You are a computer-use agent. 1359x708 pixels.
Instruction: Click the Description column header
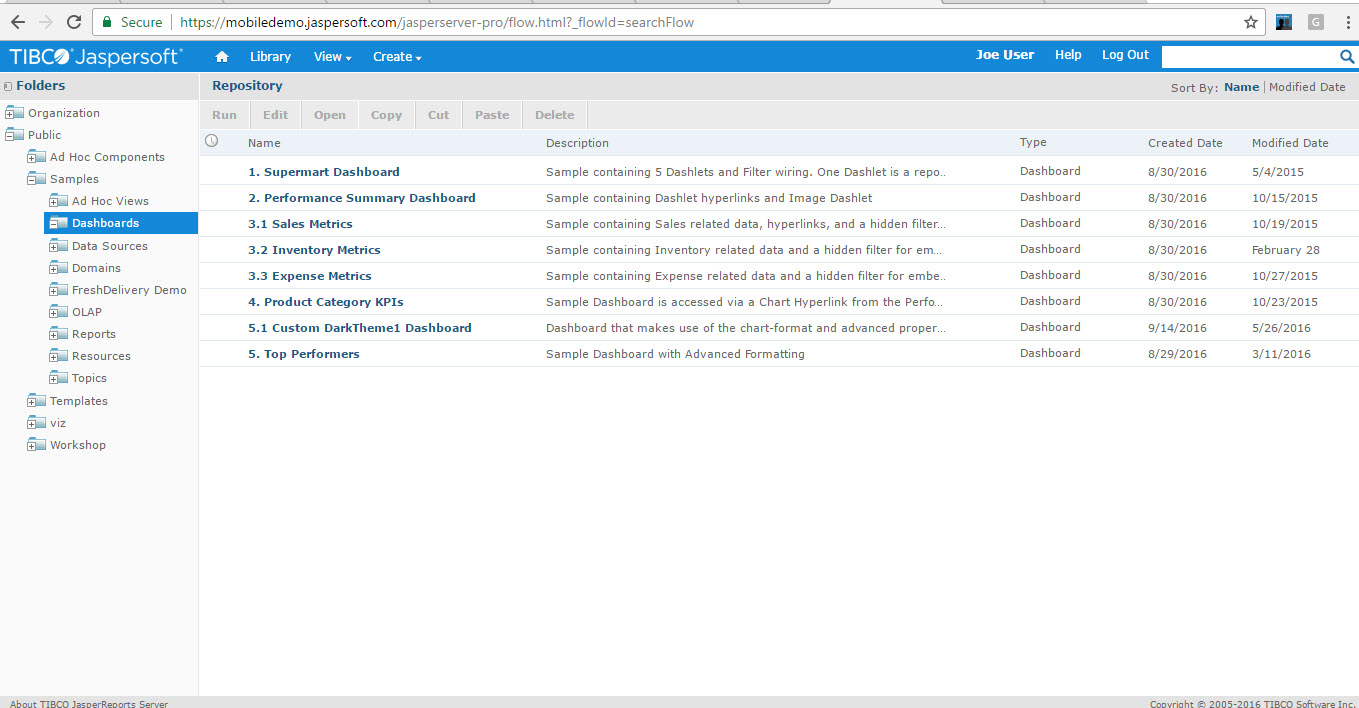tap(577, 143)
